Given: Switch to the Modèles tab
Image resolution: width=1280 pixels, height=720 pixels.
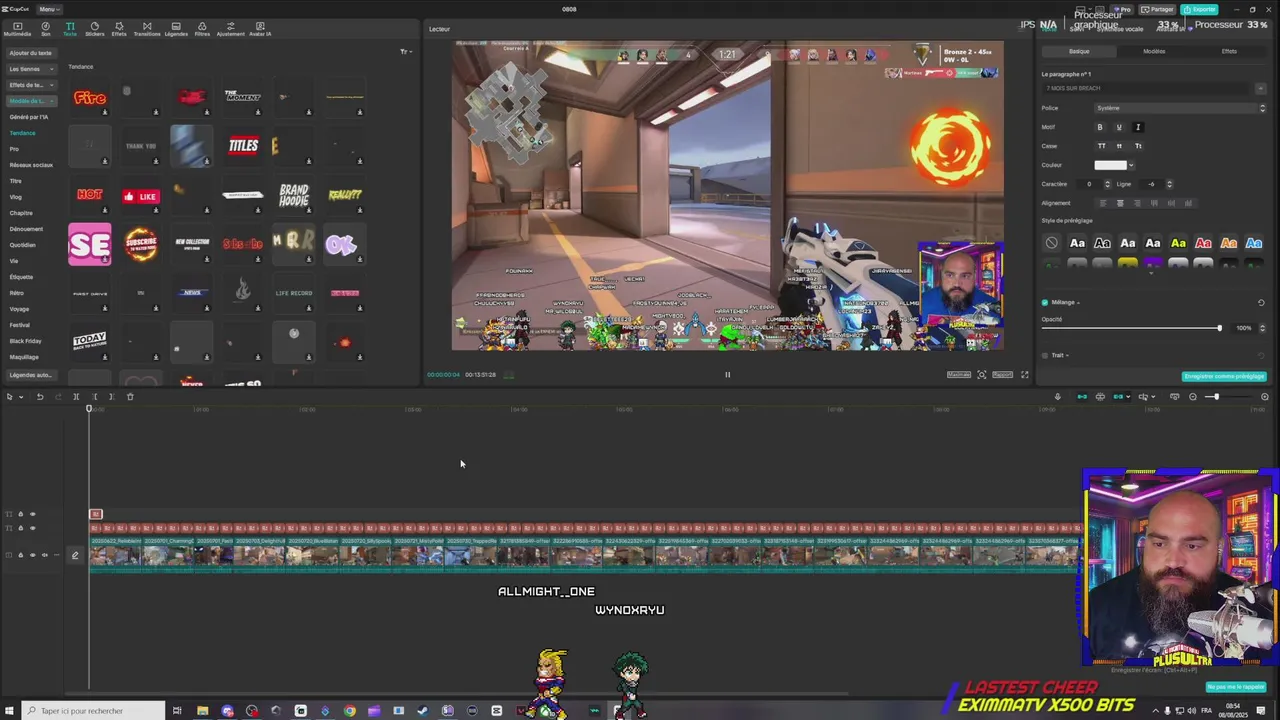Looking at the screenshot, I should point(1154,51).
